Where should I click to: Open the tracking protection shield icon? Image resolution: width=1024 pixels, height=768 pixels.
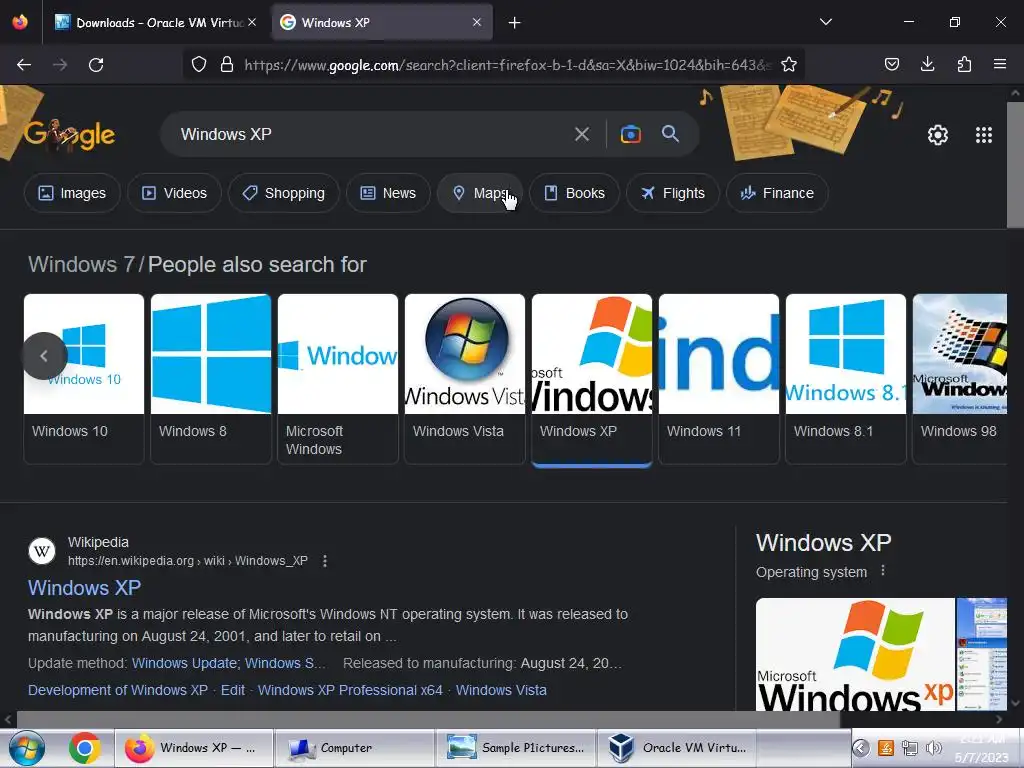199,65
